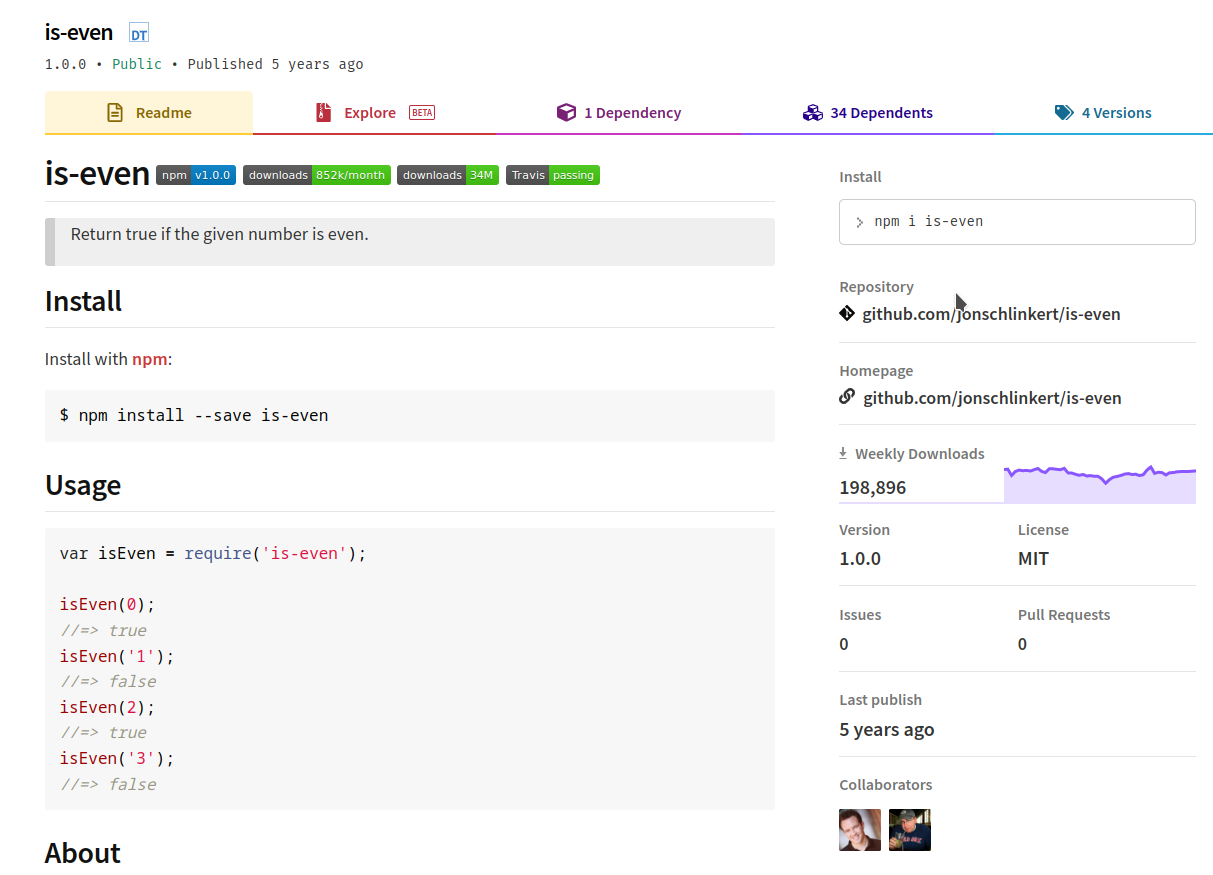Image resolution: width=1213 pixels, height=875 pixels.
Task: Click the $ npm install --save is-even code
Action: click(x=194, y=414)
